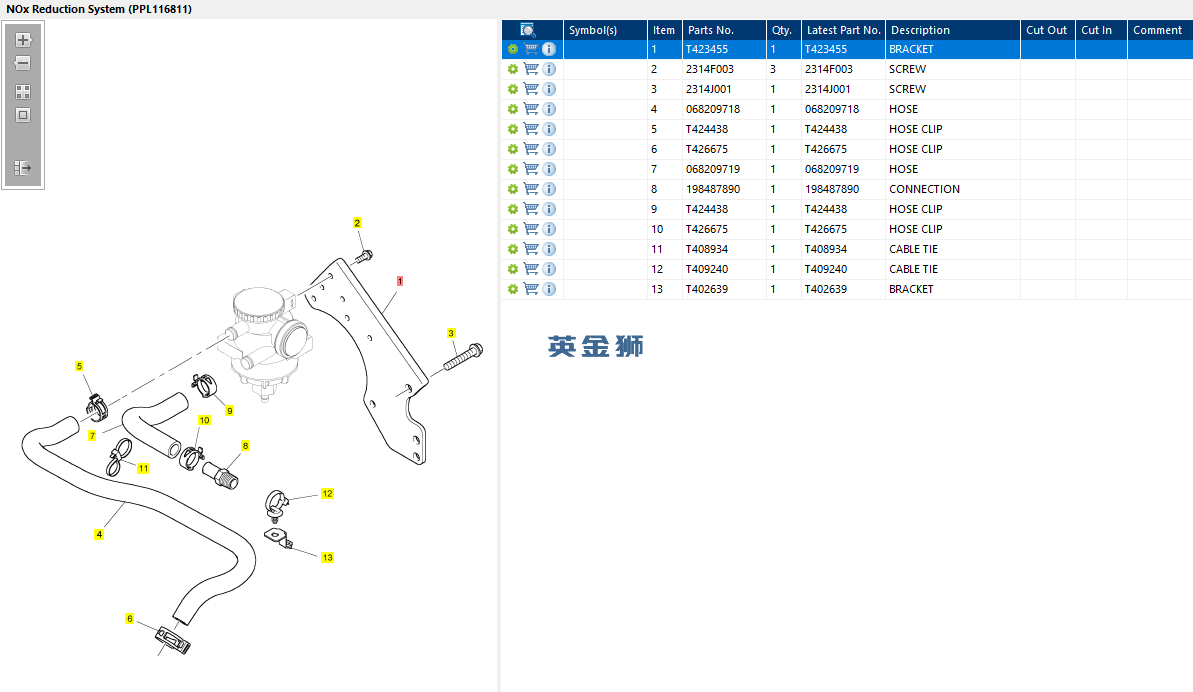Click green gear for item 13 BRACKET
Viewport: 1193px width, 692px height.
[x=513, y=289]
